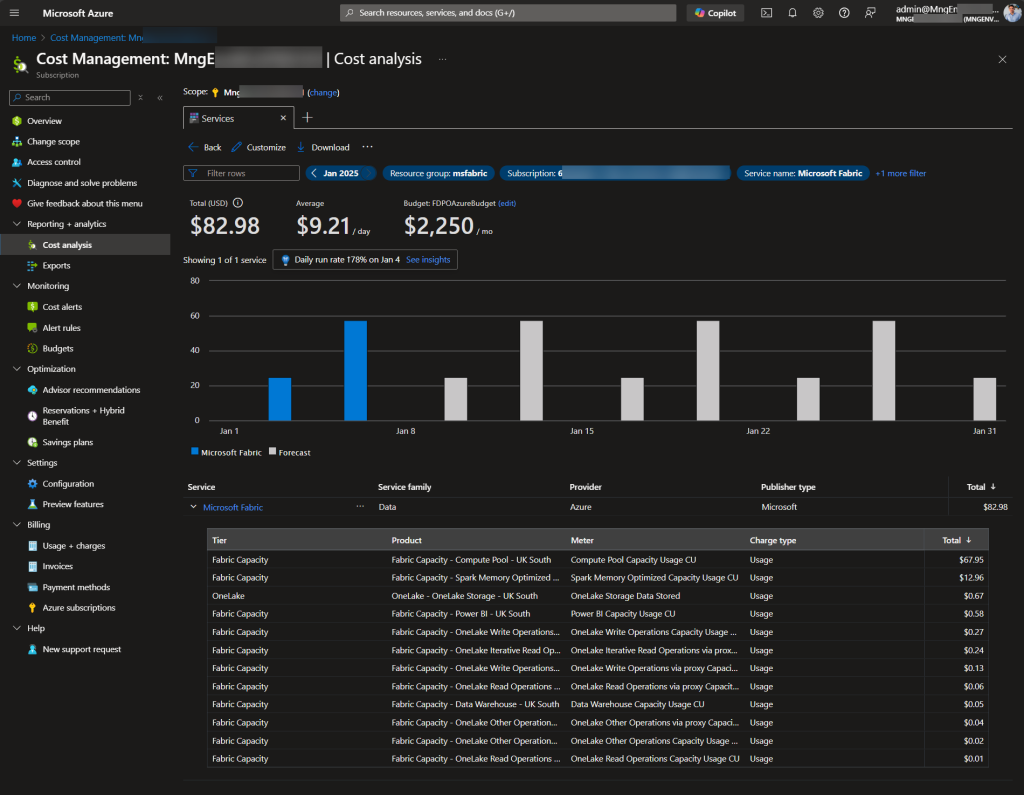Open the feedback icon in top bar

click(x=870, y=13)
